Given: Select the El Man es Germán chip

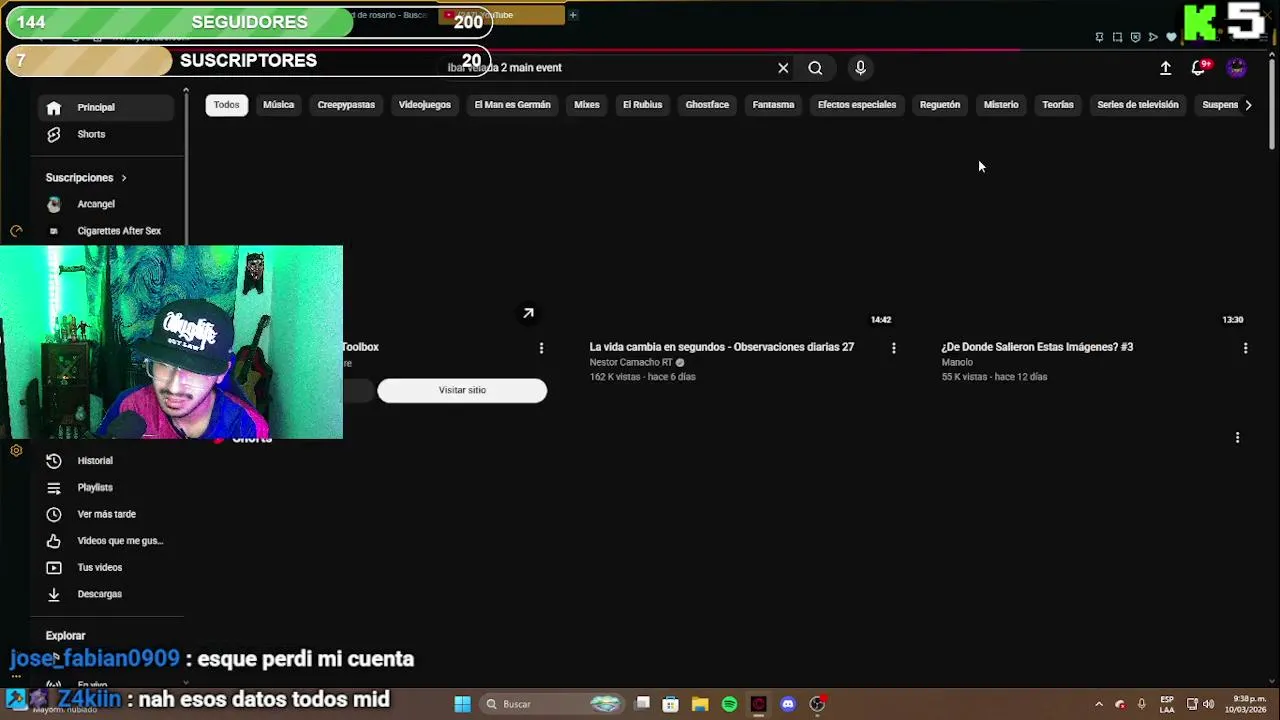Looking at the screenshot, I should tap(512, 105).
